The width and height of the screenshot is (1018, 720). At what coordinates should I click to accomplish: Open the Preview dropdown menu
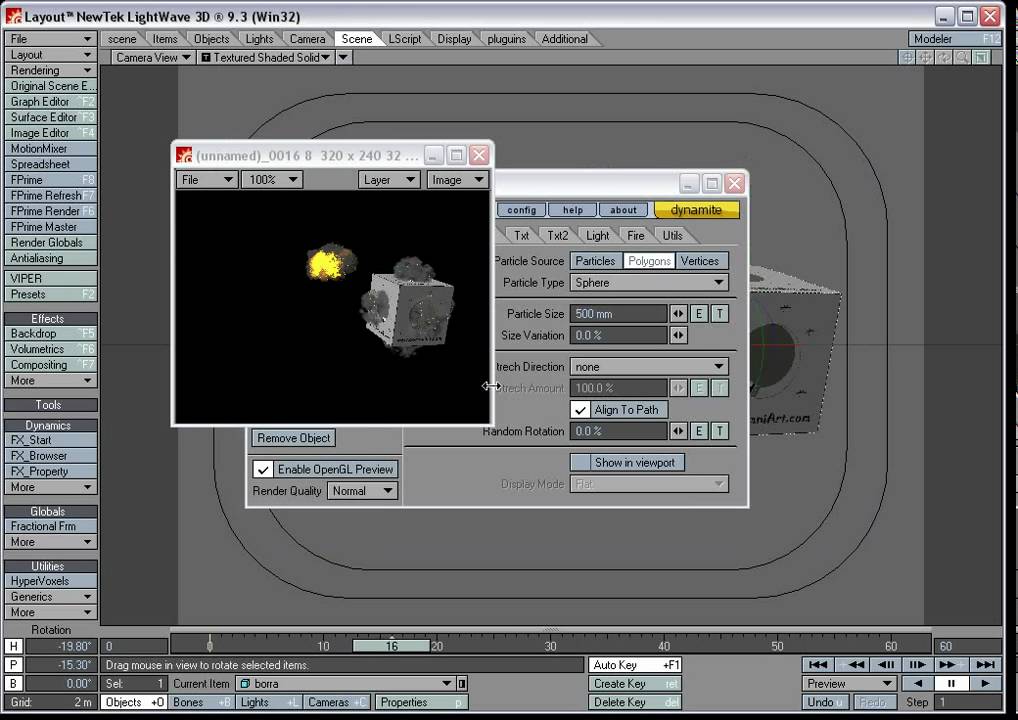tap(849, 684)
